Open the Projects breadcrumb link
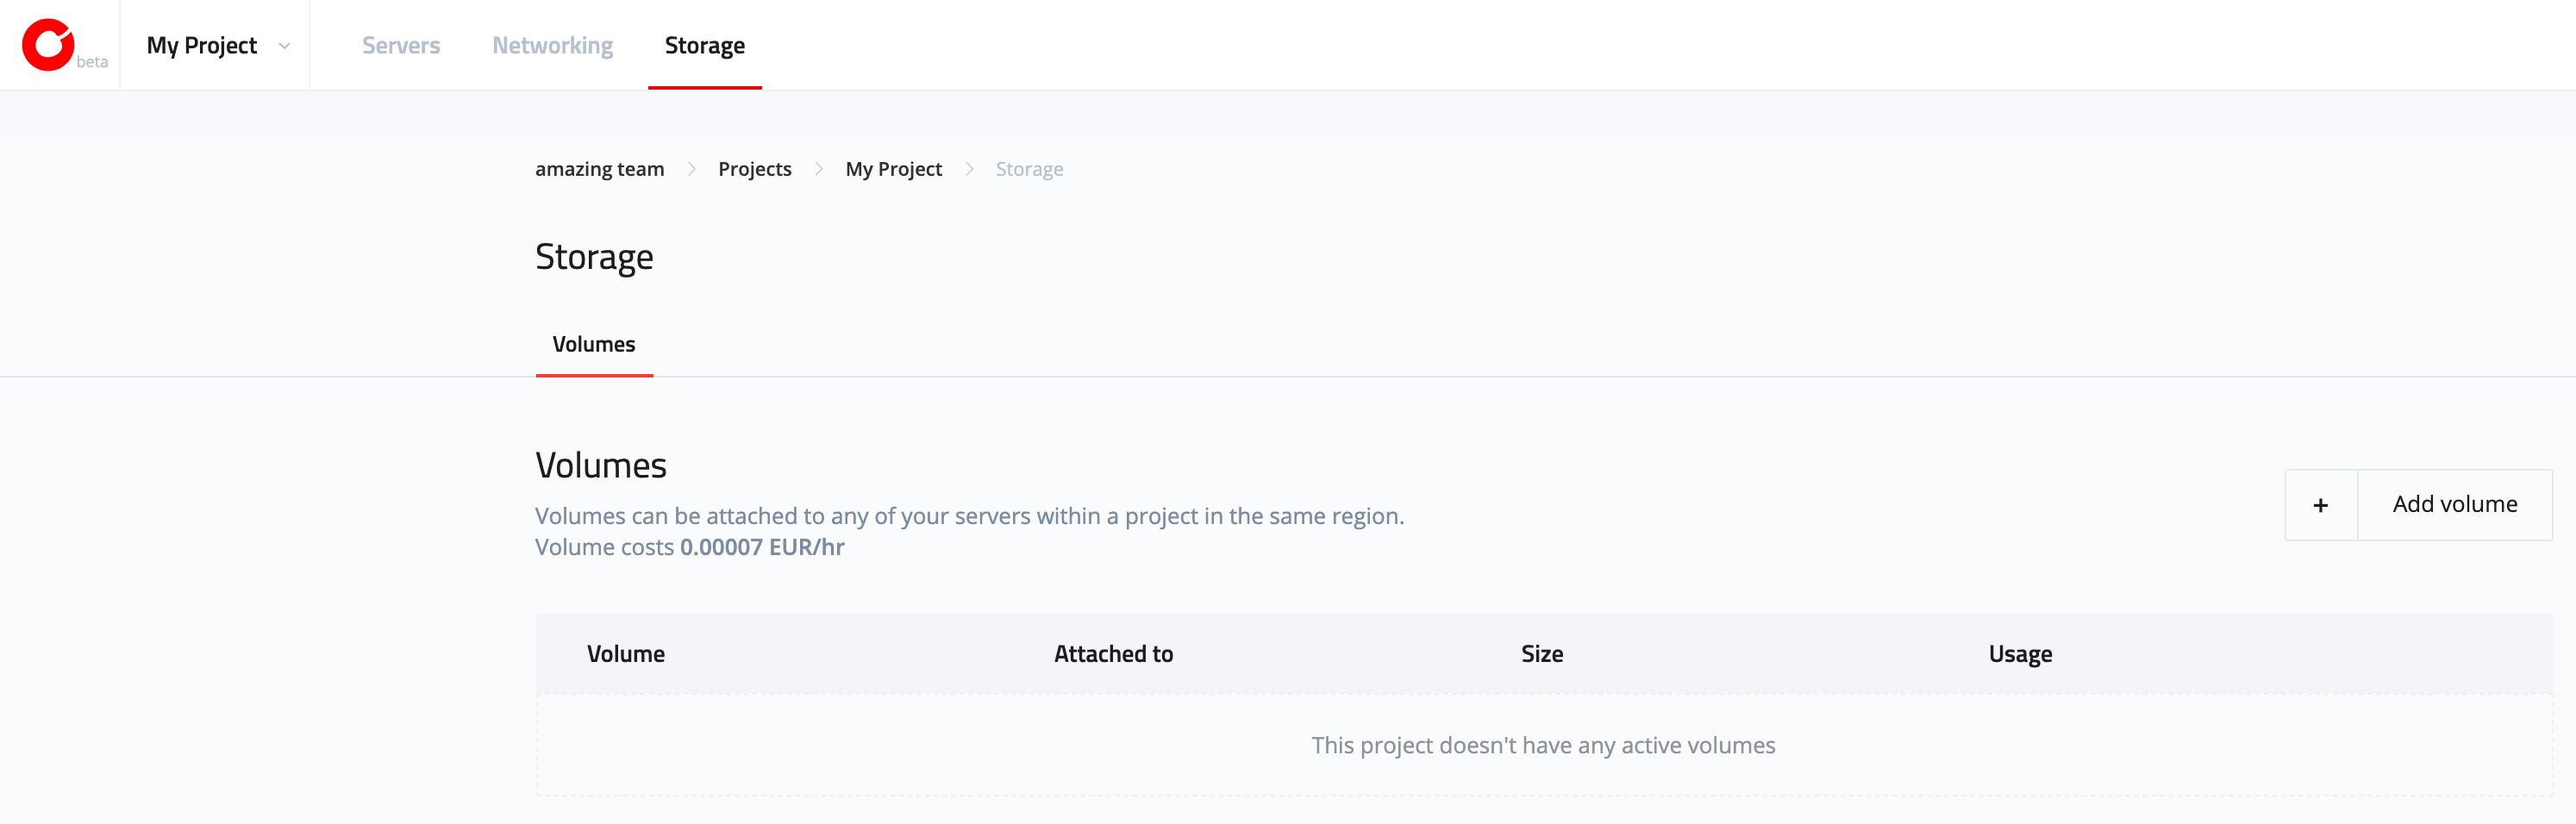2576x824 pixels. tap(755, 169)
